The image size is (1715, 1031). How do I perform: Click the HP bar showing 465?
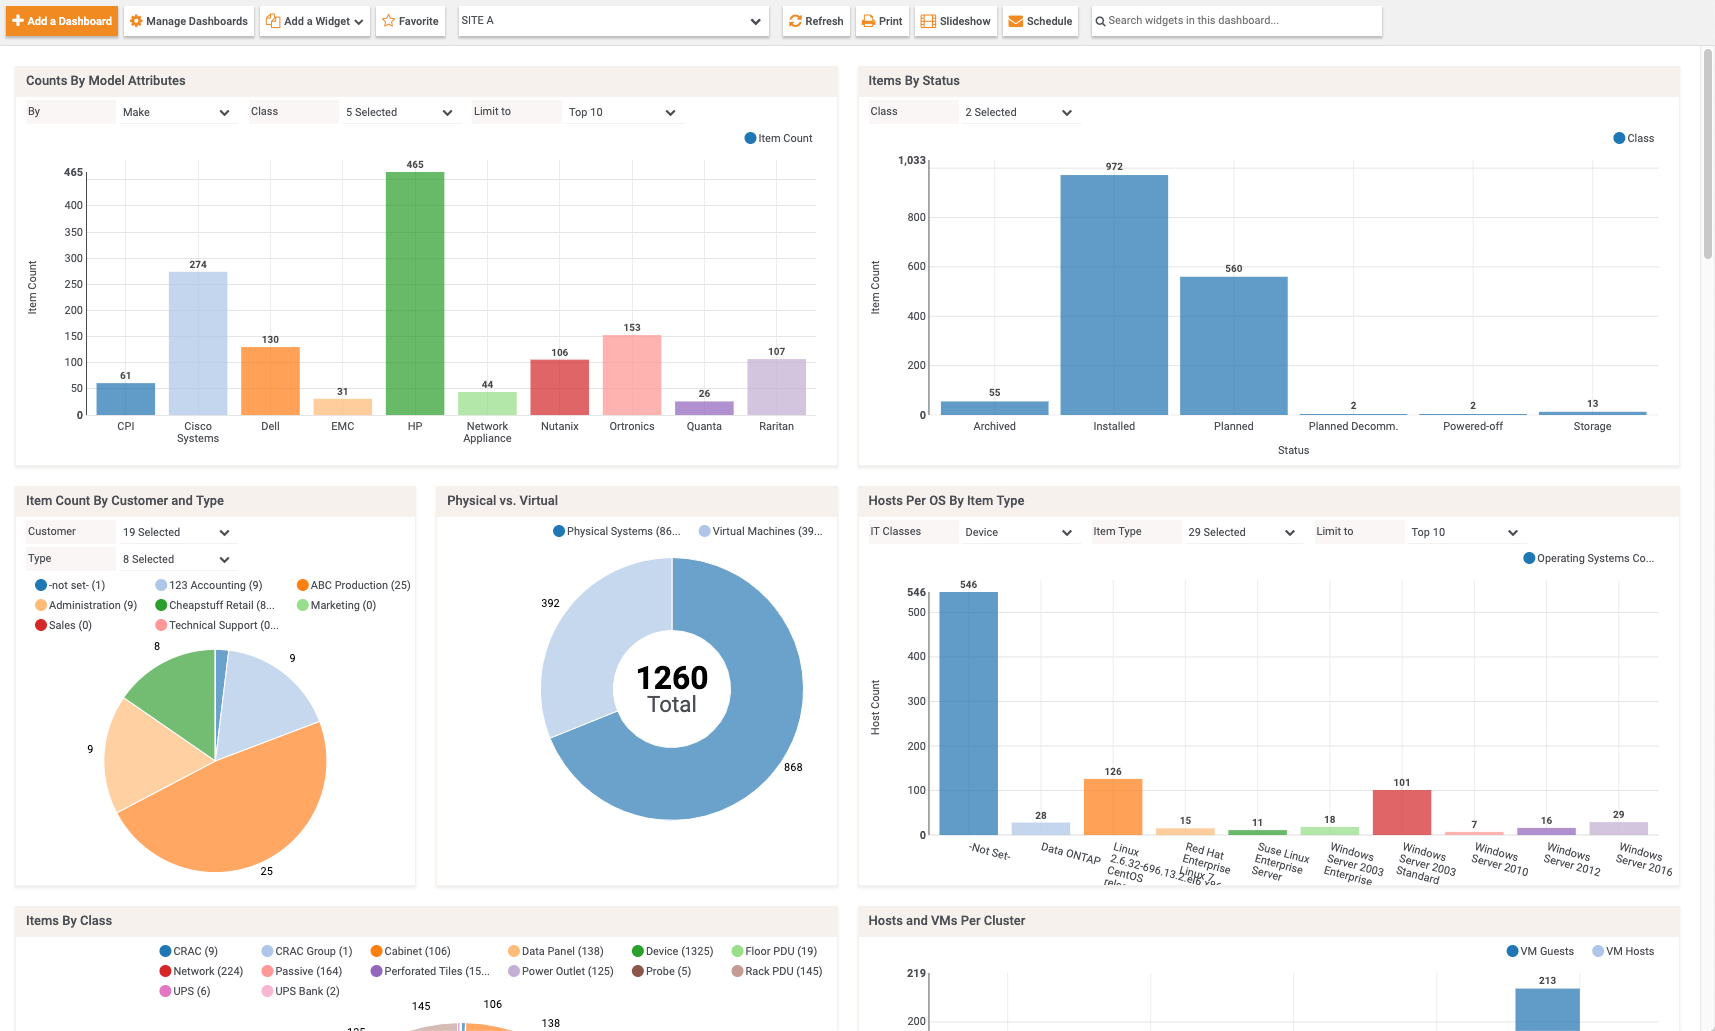pyautogui.click(x=415, y=294)
